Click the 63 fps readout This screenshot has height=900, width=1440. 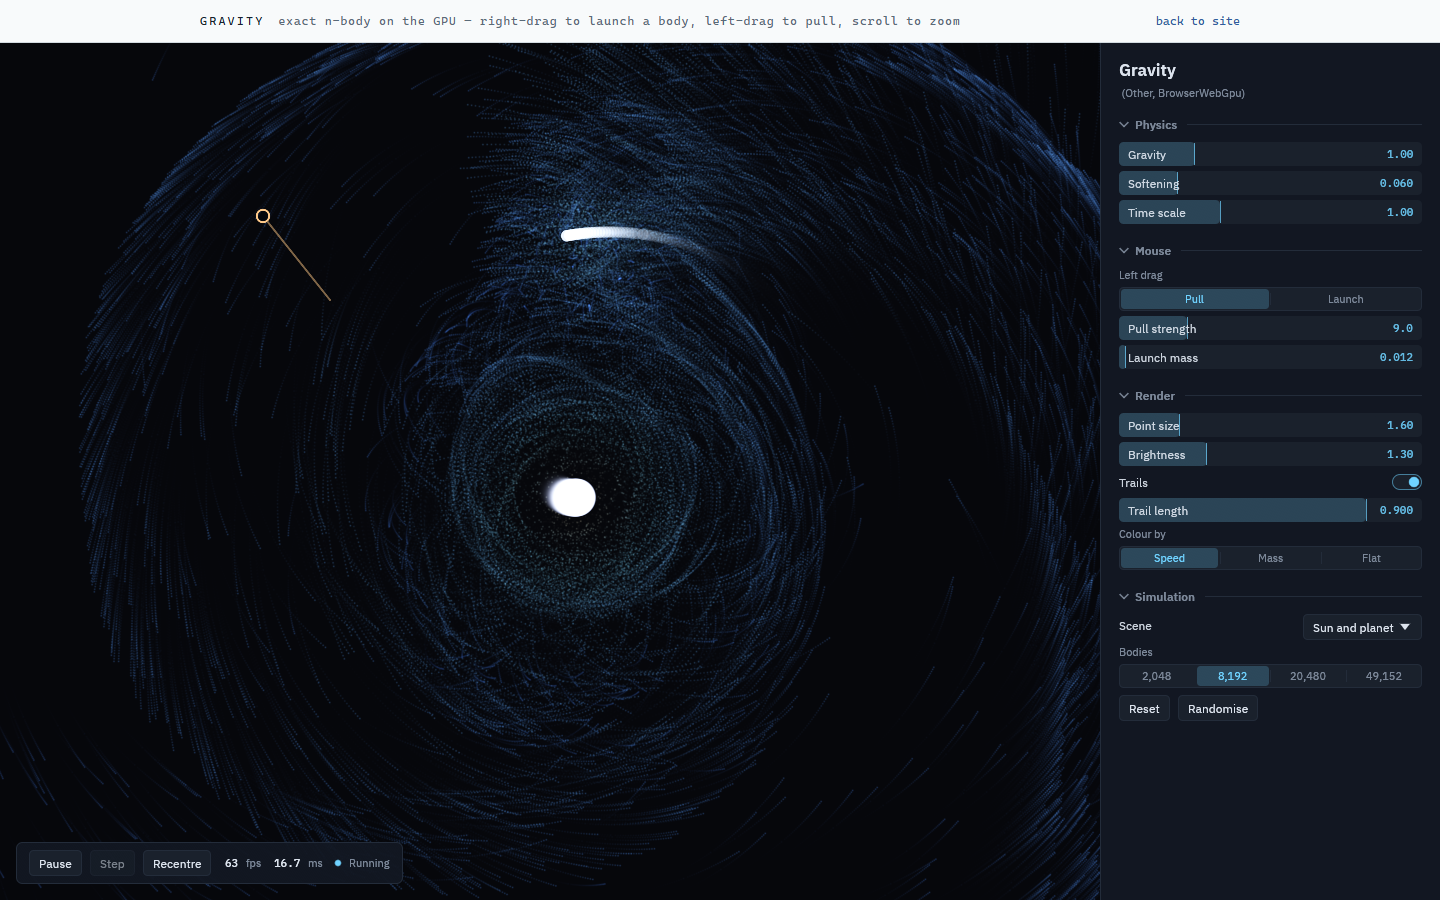[243, 863]
